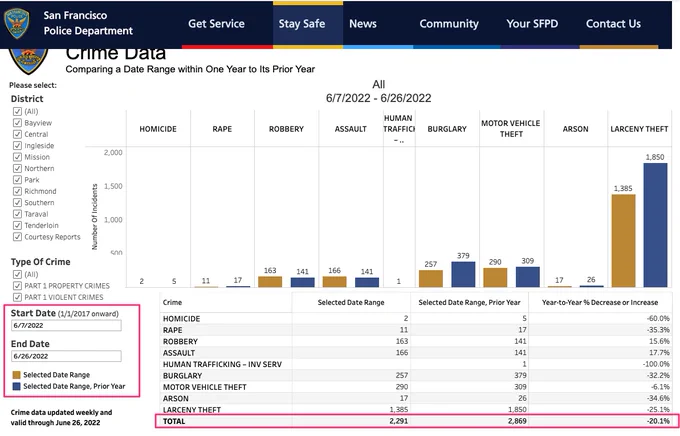Select the HOMICIDE row in table
680x436 pixels.
(x=416, y=318)
